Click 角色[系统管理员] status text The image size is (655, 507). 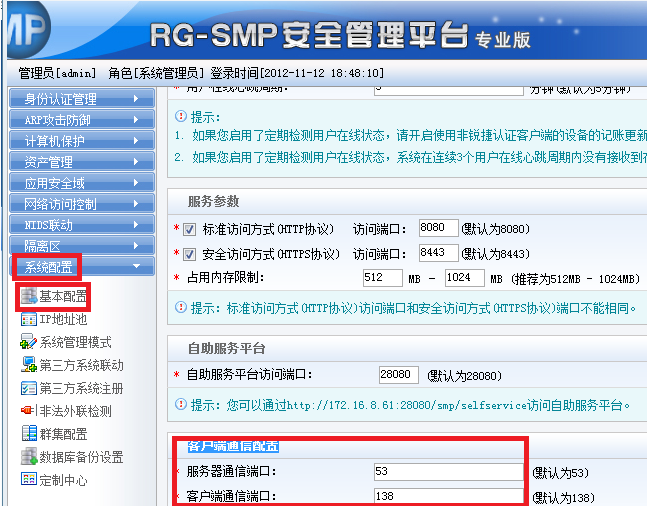click(x=156, y=73)
